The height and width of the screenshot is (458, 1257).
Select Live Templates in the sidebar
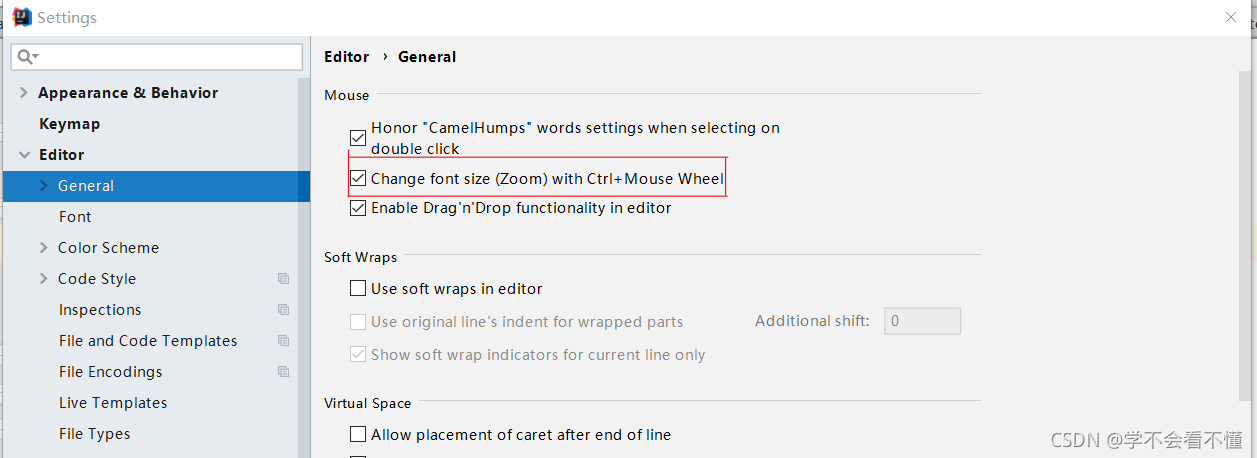click(113, 403)
